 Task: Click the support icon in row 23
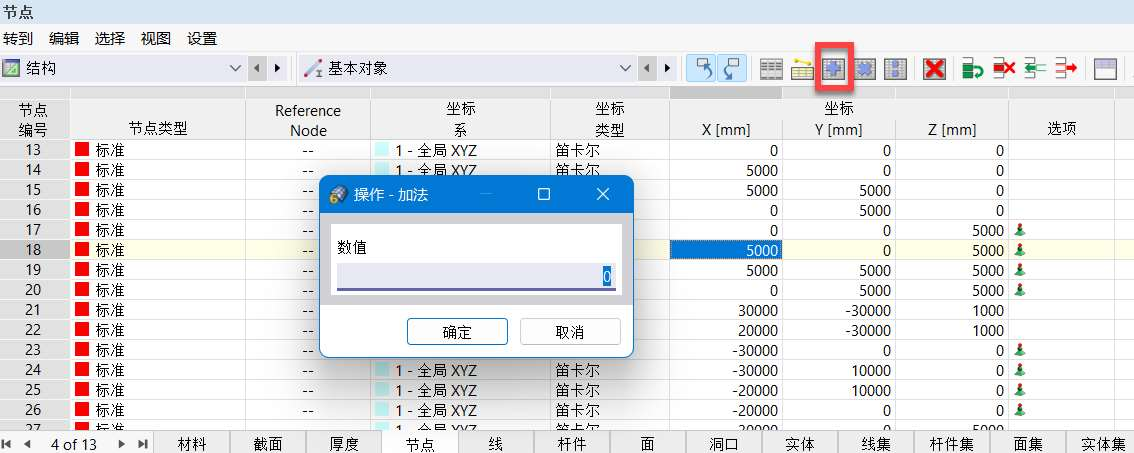click(x=1020, y=350)
